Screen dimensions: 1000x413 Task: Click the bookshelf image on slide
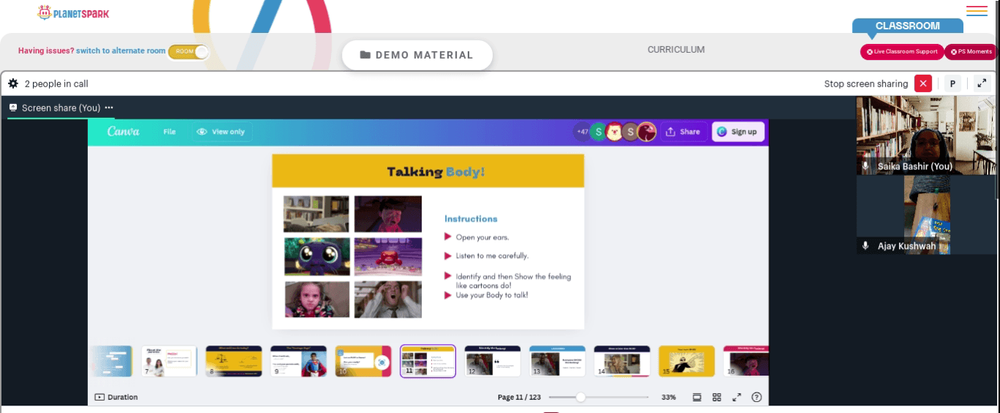316,214
